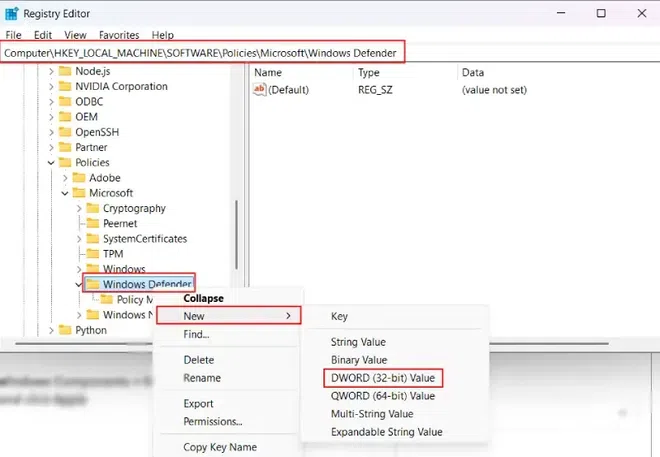660x457 pixels.
Task: Open the File menu
Action: [13, 35]
